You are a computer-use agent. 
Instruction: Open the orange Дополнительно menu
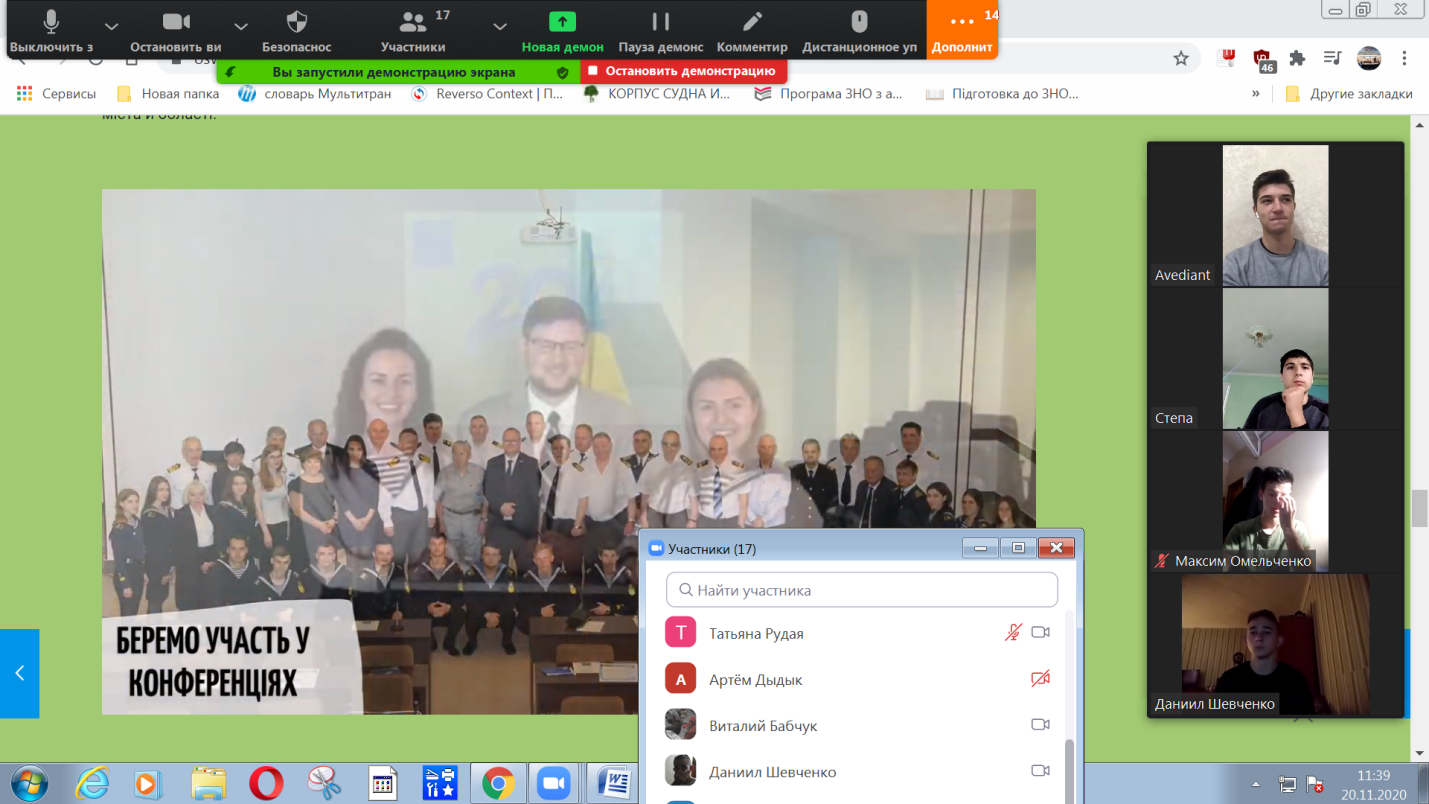click(x=962, y=30)
